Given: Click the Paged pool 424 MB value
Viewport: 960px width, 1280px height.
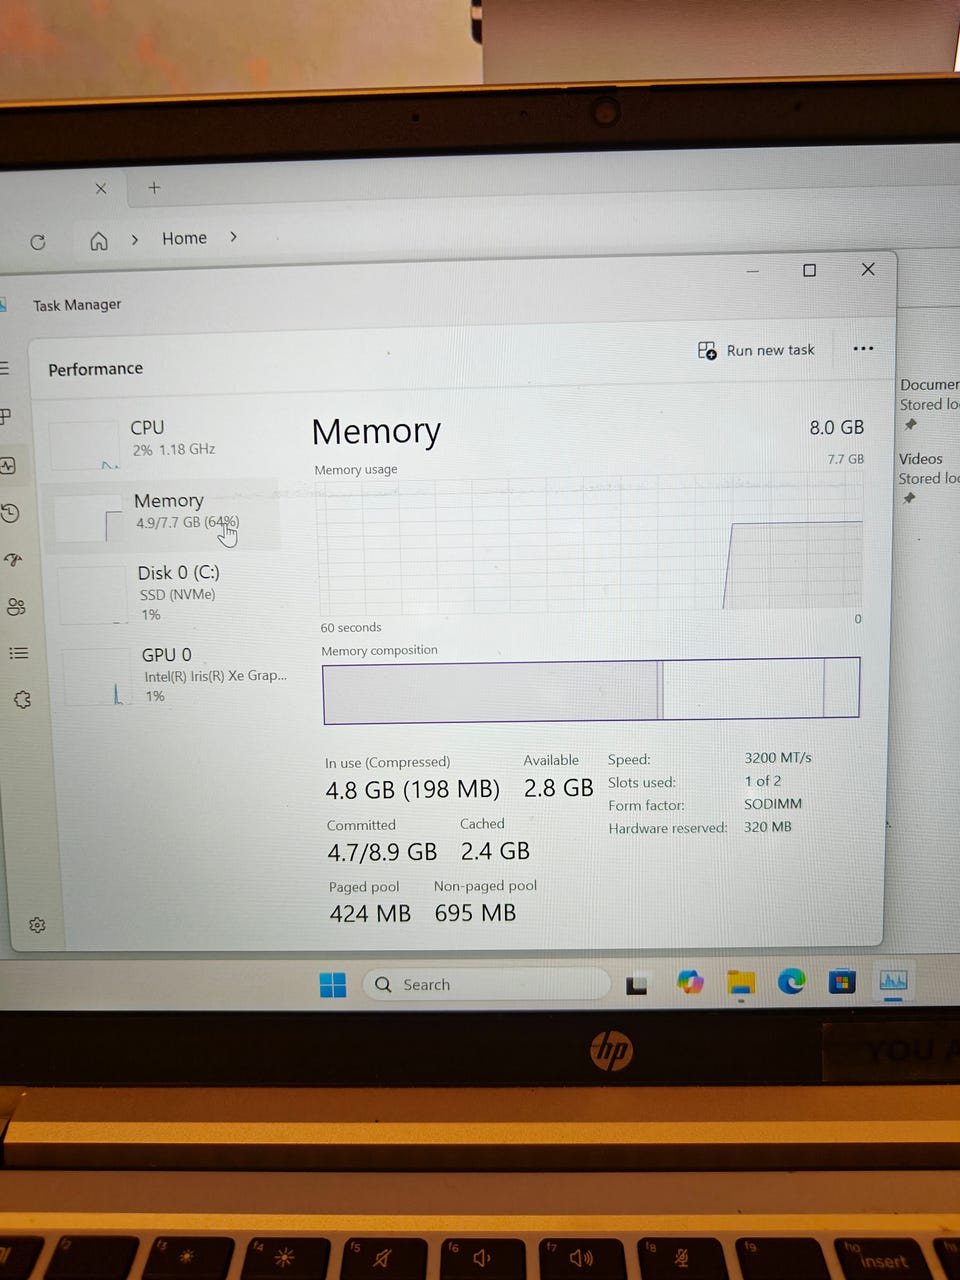Looking at the screenshot, I should [x=370, y=913].
